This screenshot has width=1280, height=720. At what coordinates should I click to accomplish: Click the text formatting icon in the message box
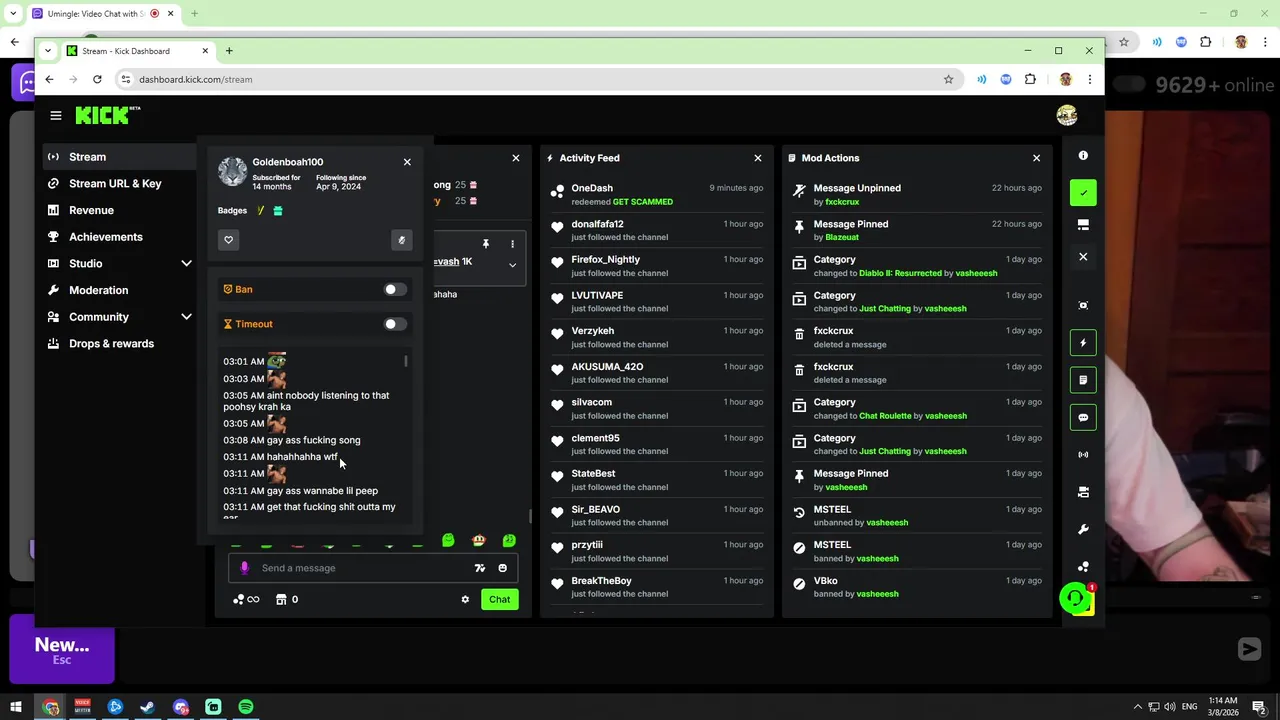[x=480, y=568]
